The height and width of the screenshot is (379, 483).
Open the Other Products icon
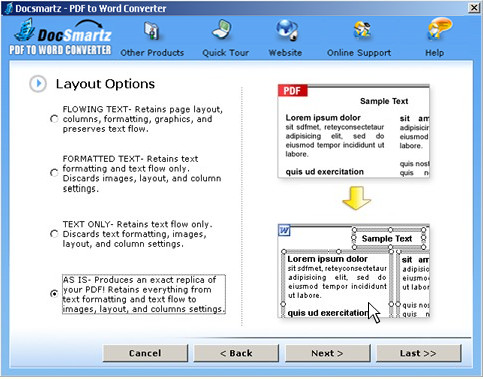click(152, 31)
